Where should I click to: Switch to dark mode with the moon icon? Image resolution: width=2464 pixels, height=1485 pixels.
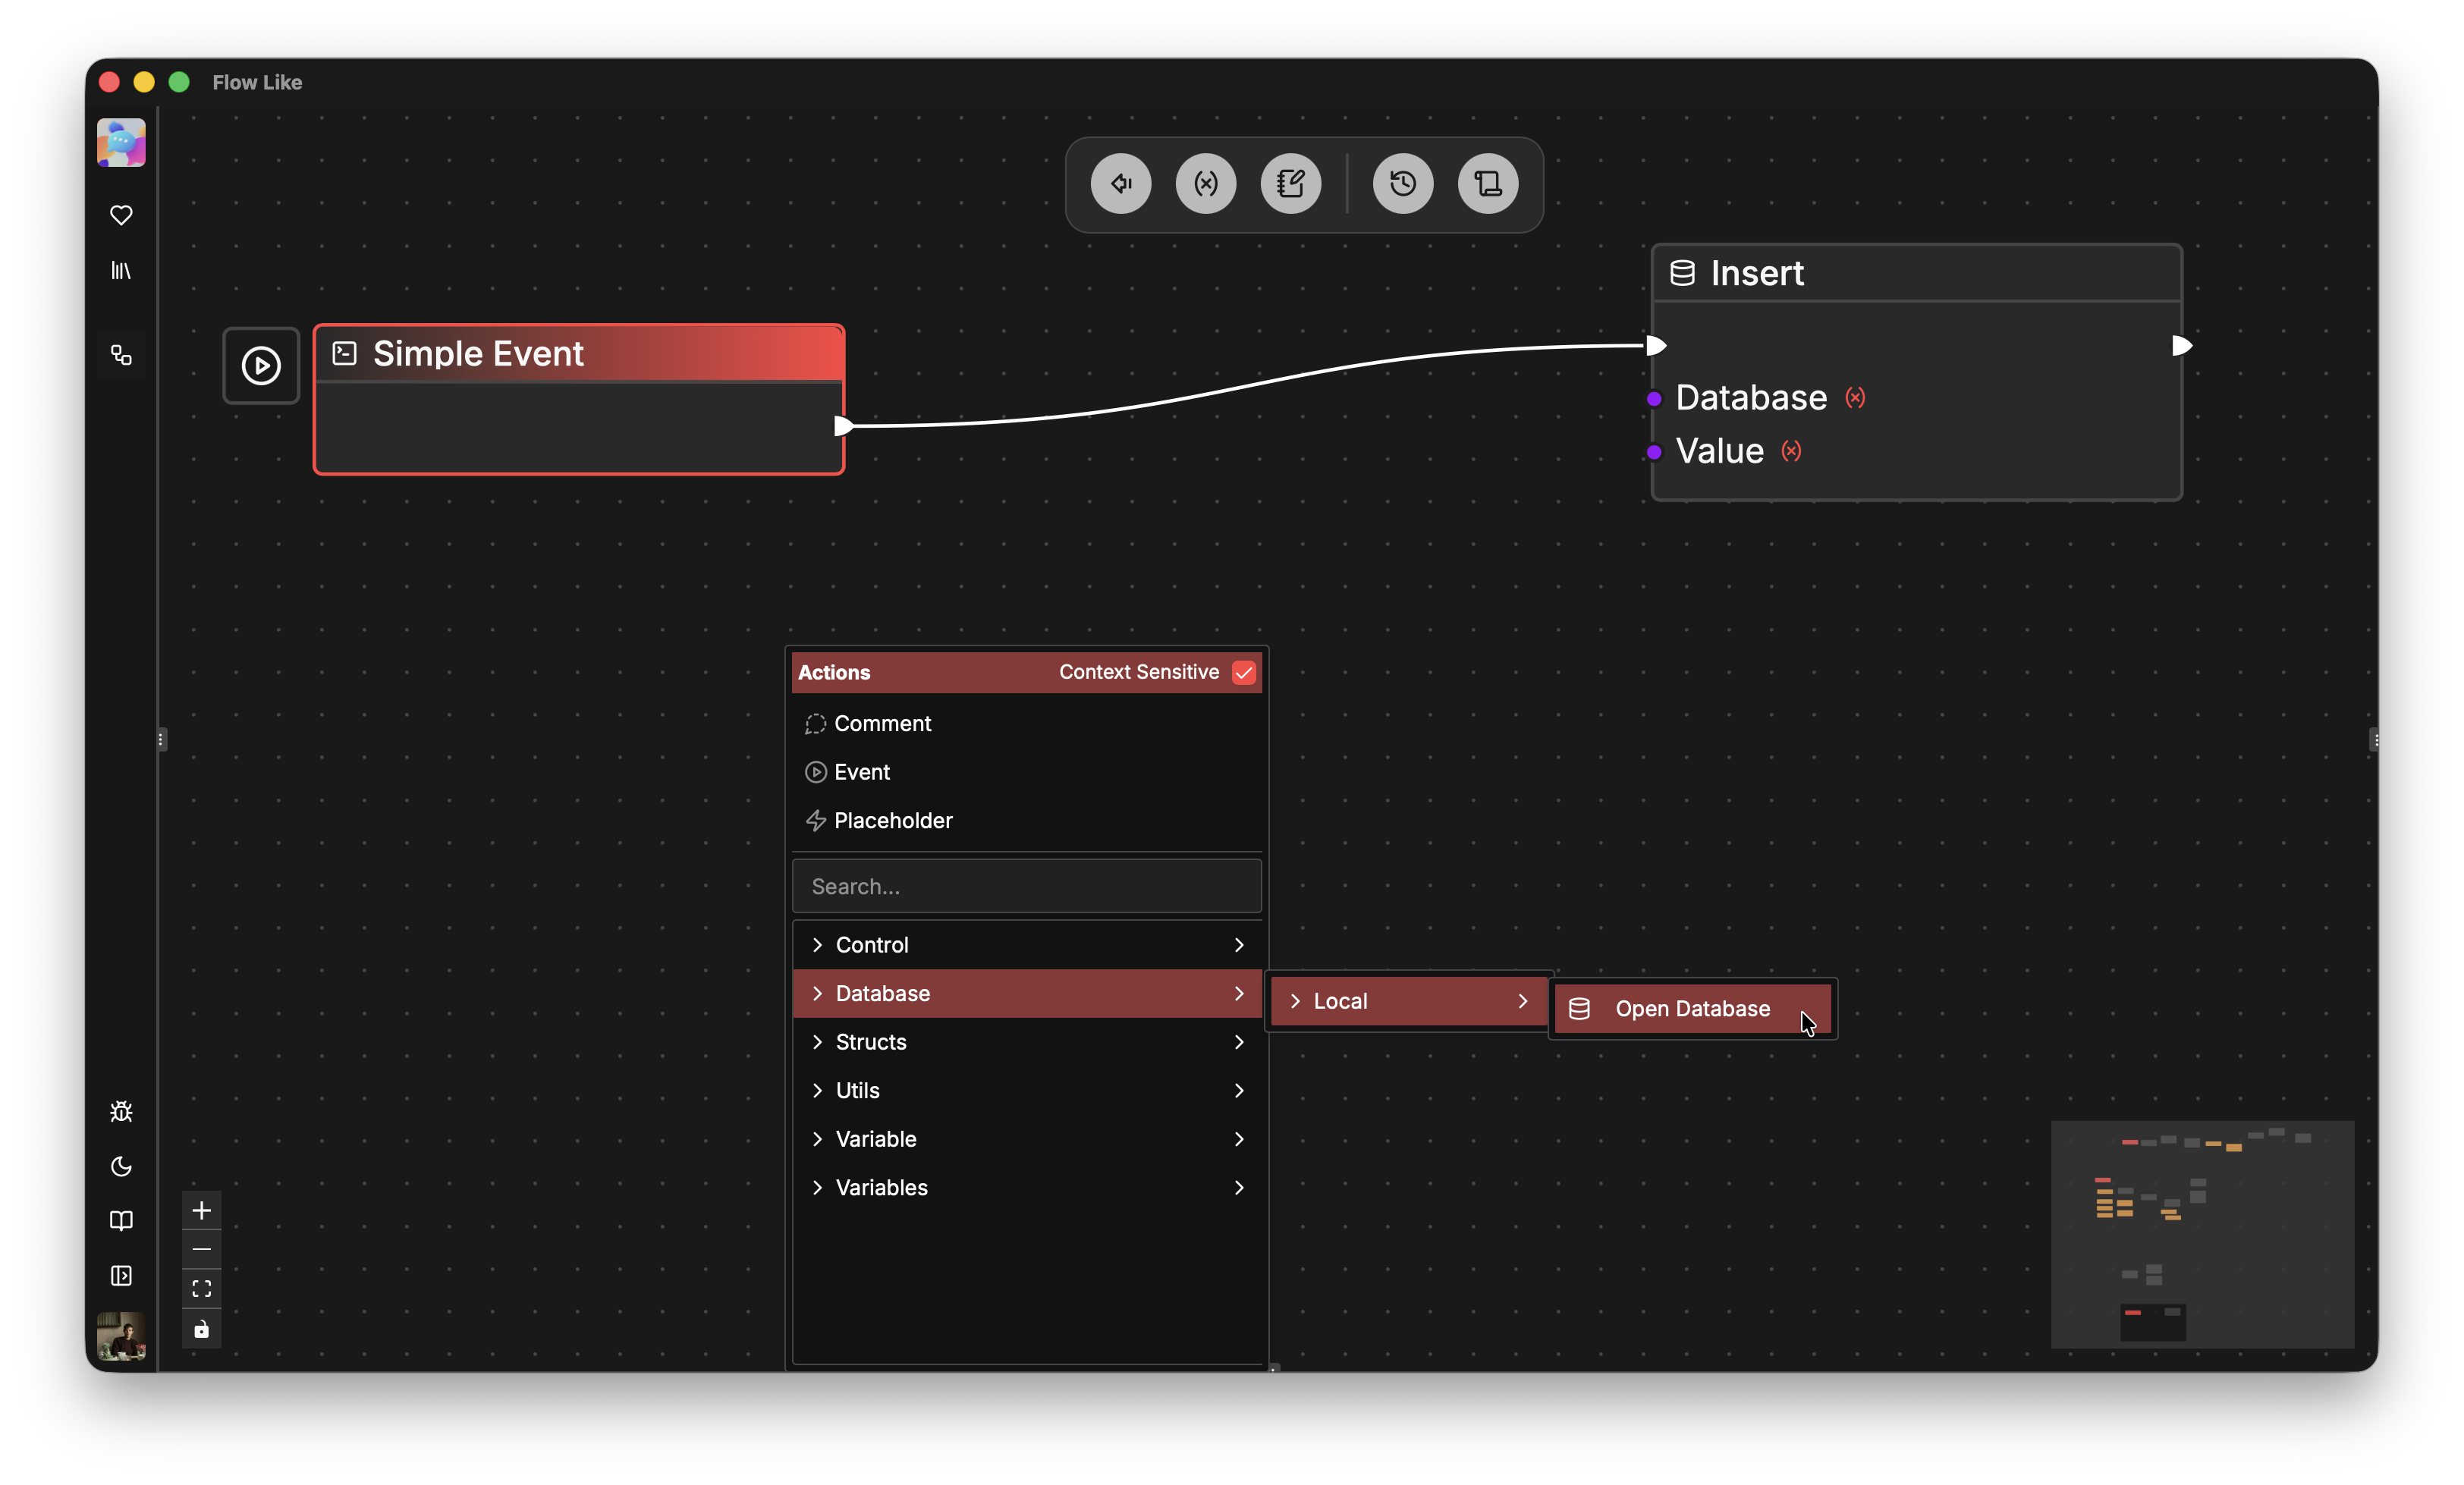pyautogui.click(x=121, y=1167)
